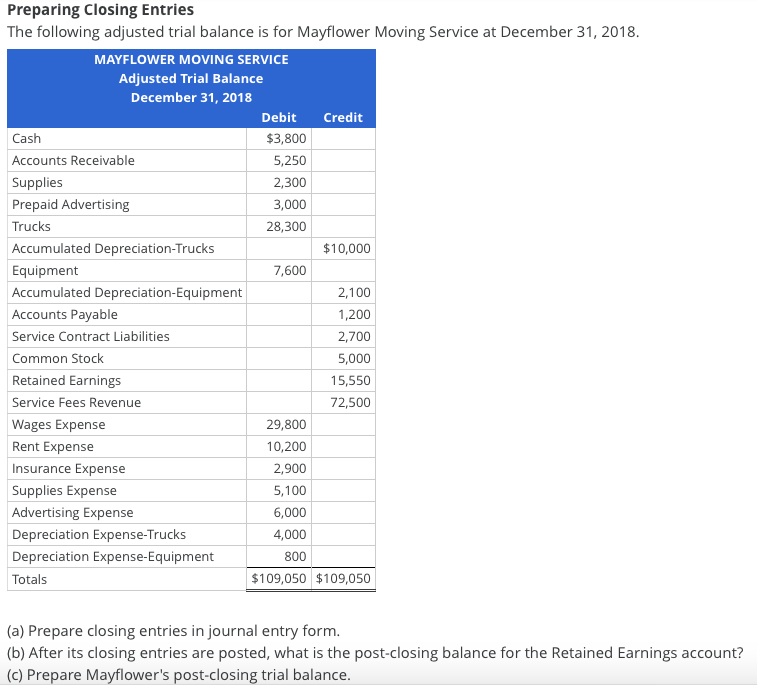Screen dimensions: 757x685
Task: Click question (a) about closing entries
Action: point(173,631)
